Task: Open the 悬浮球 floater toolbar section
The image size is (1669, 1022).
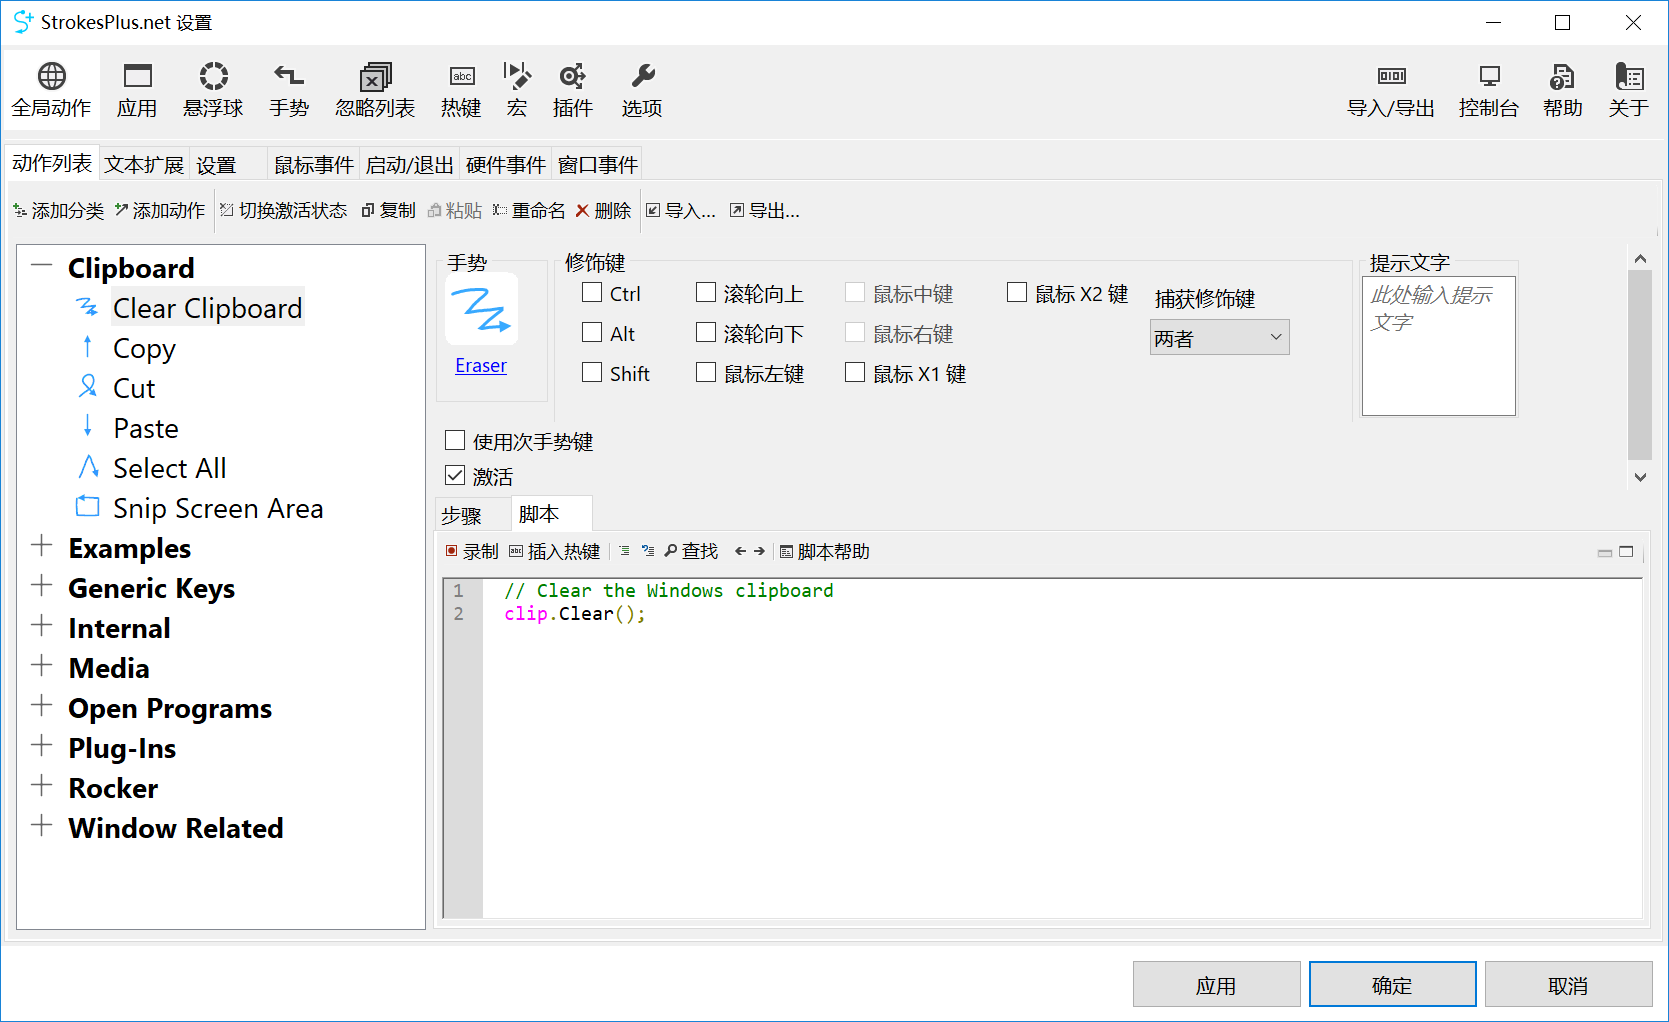Action: pyautogui.click(x=213, y=90)
